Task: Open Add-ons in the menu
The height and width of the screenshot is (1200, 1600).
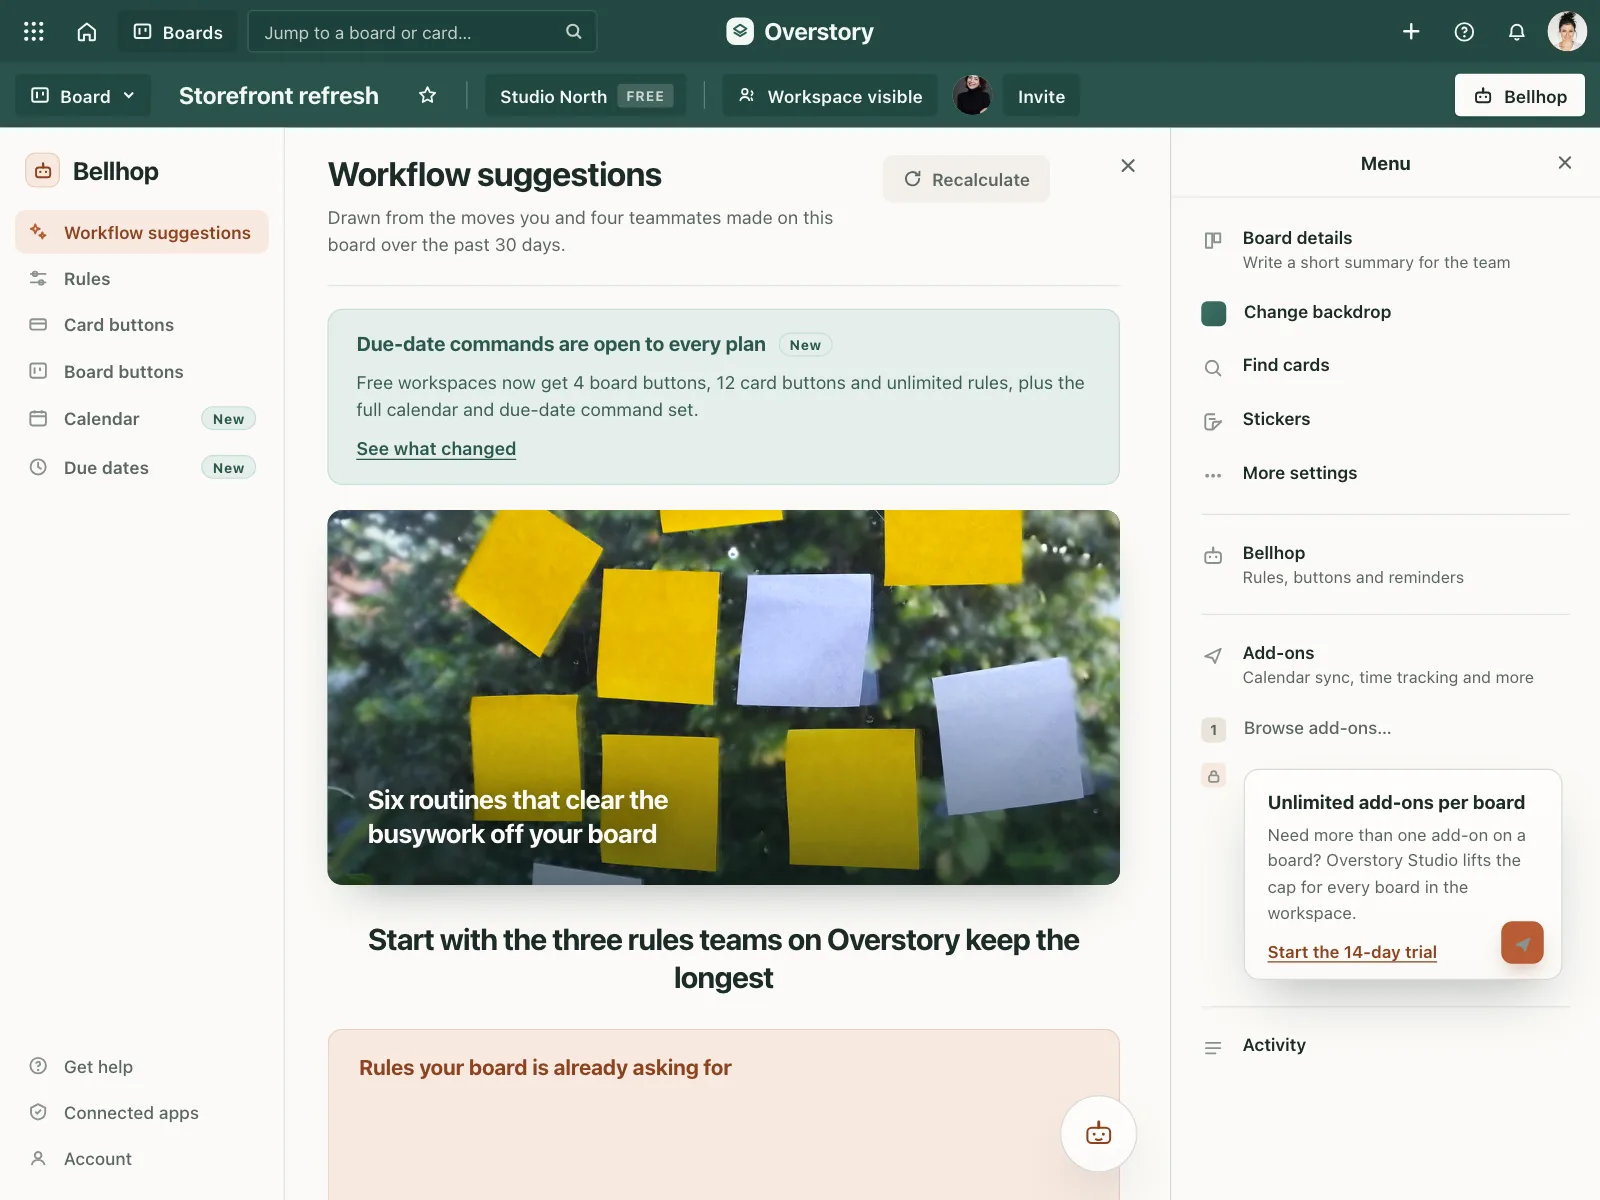Action: tap(1385, 665)
